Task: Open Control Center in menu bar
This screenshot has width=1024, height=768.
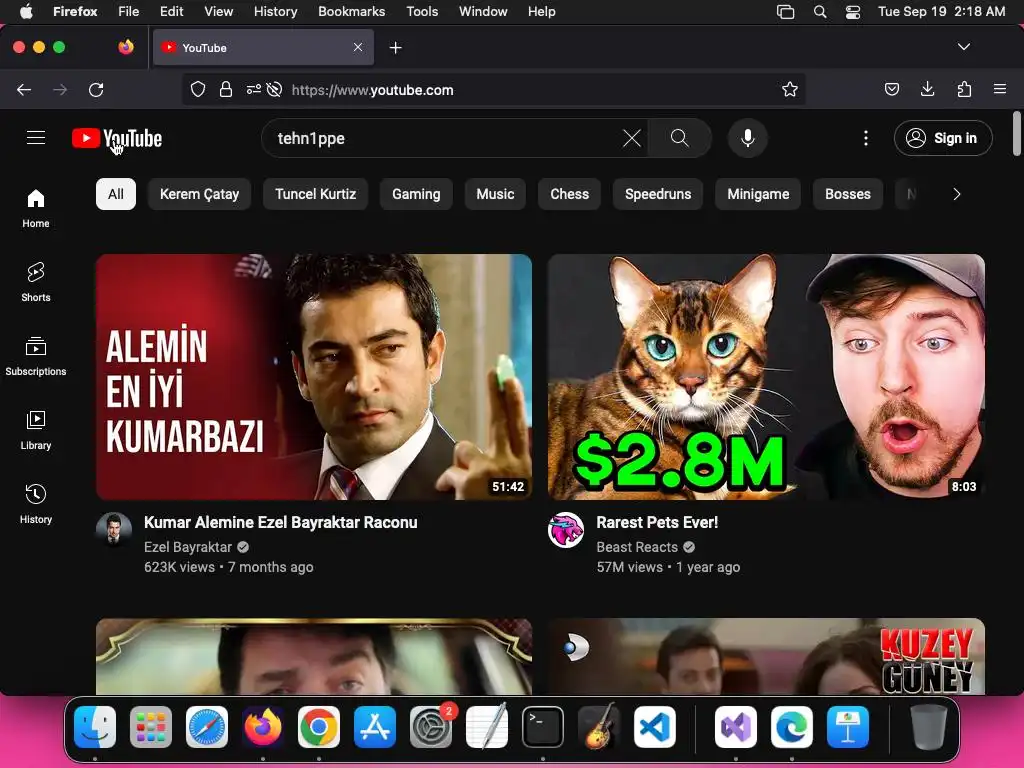Action: tap(852, 11)
